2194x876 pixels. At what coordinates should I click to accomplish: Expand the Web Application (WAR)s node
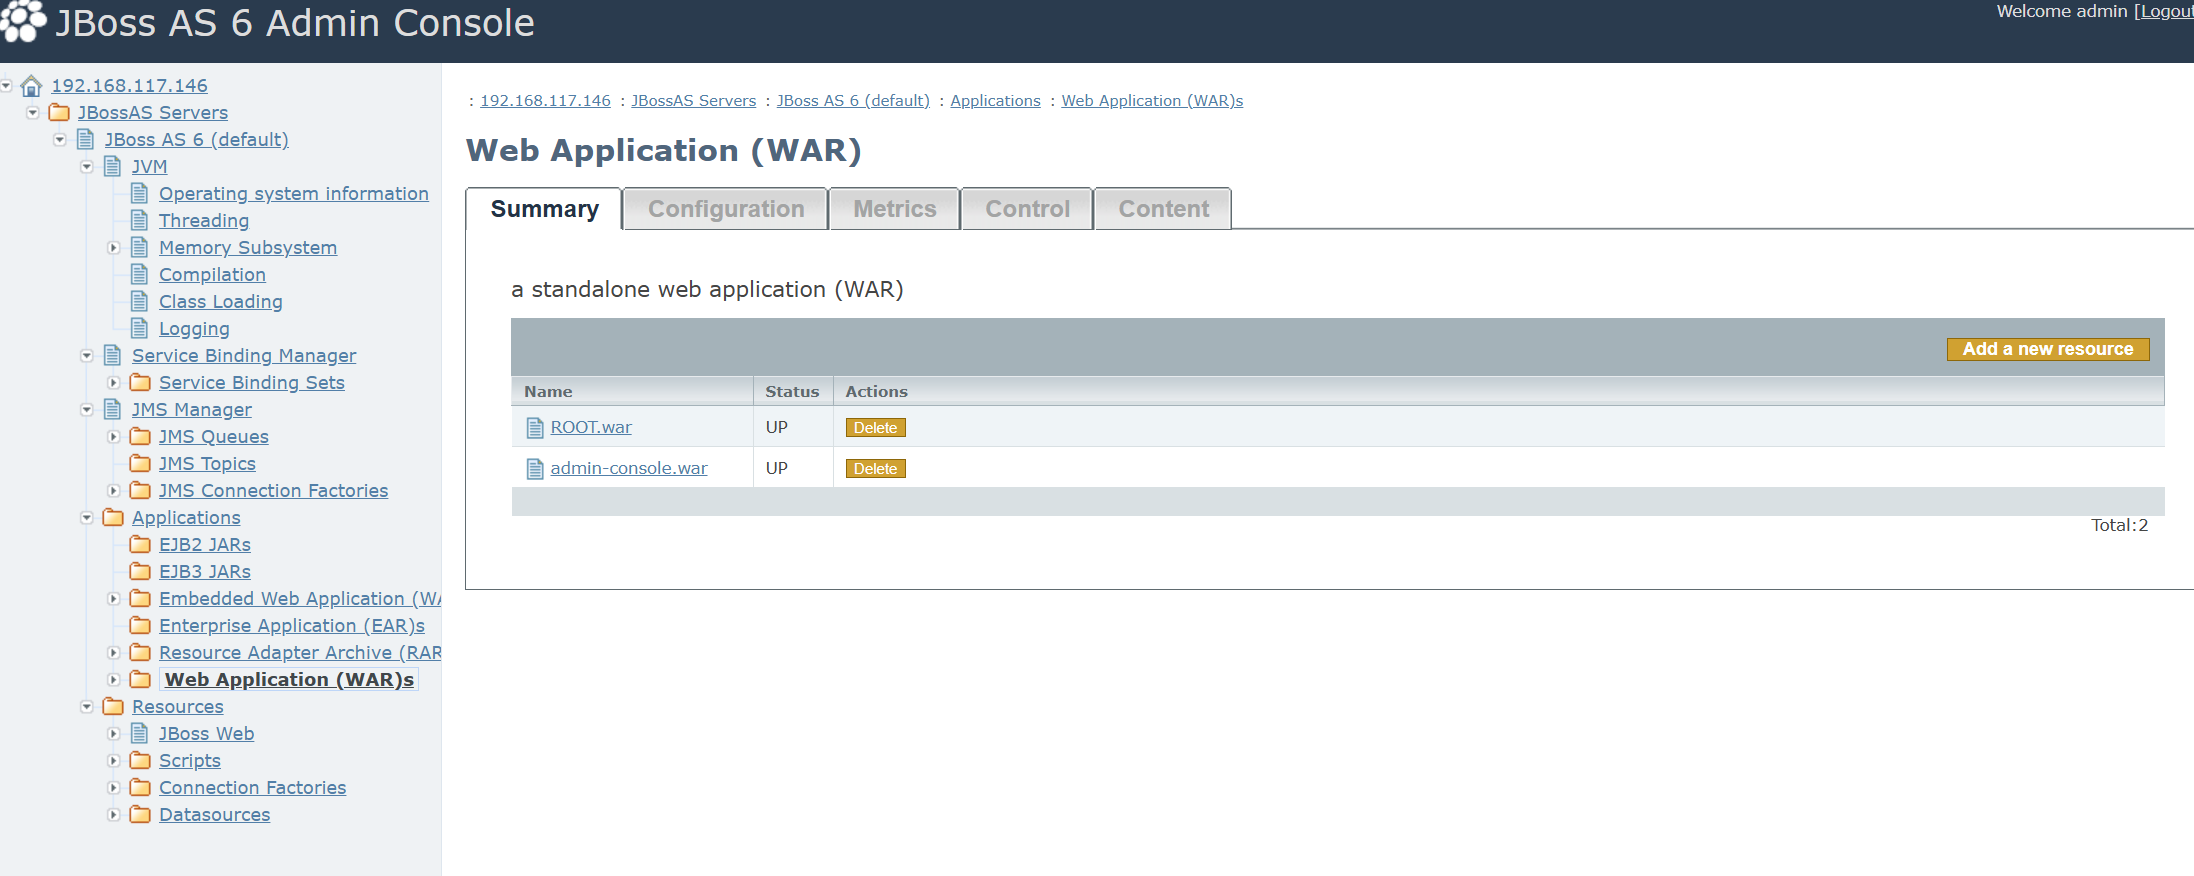(114, 680)
